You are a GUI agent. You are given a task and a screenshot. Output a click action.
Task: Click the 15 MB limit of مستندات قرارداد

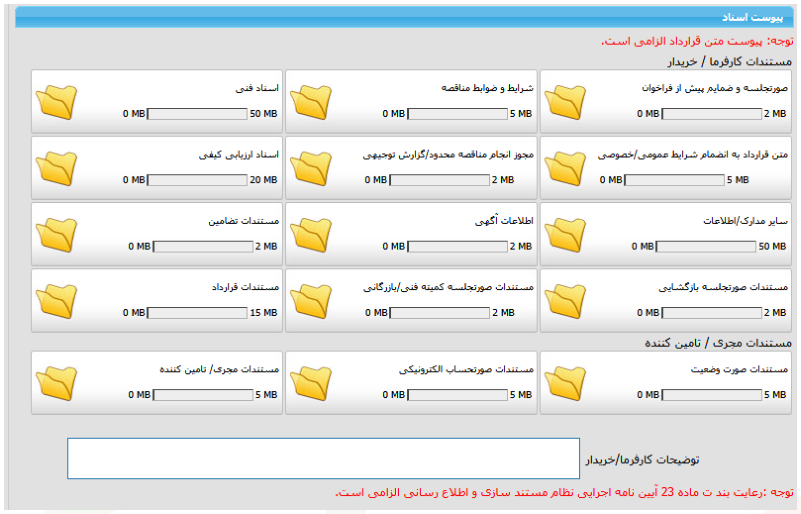(264, 313)
